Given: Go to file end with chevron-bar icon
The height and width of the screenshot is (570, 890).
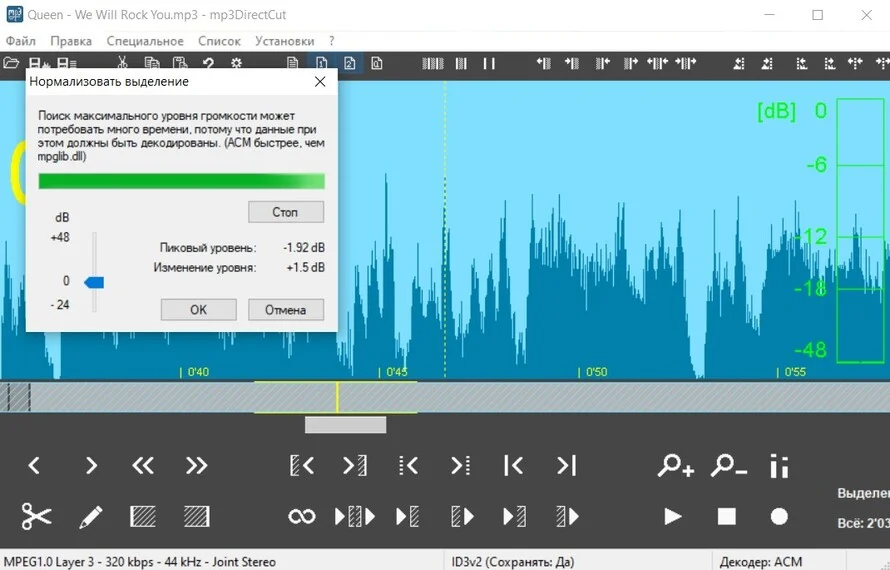Looking at the screenshot, I should coord(566,466).
